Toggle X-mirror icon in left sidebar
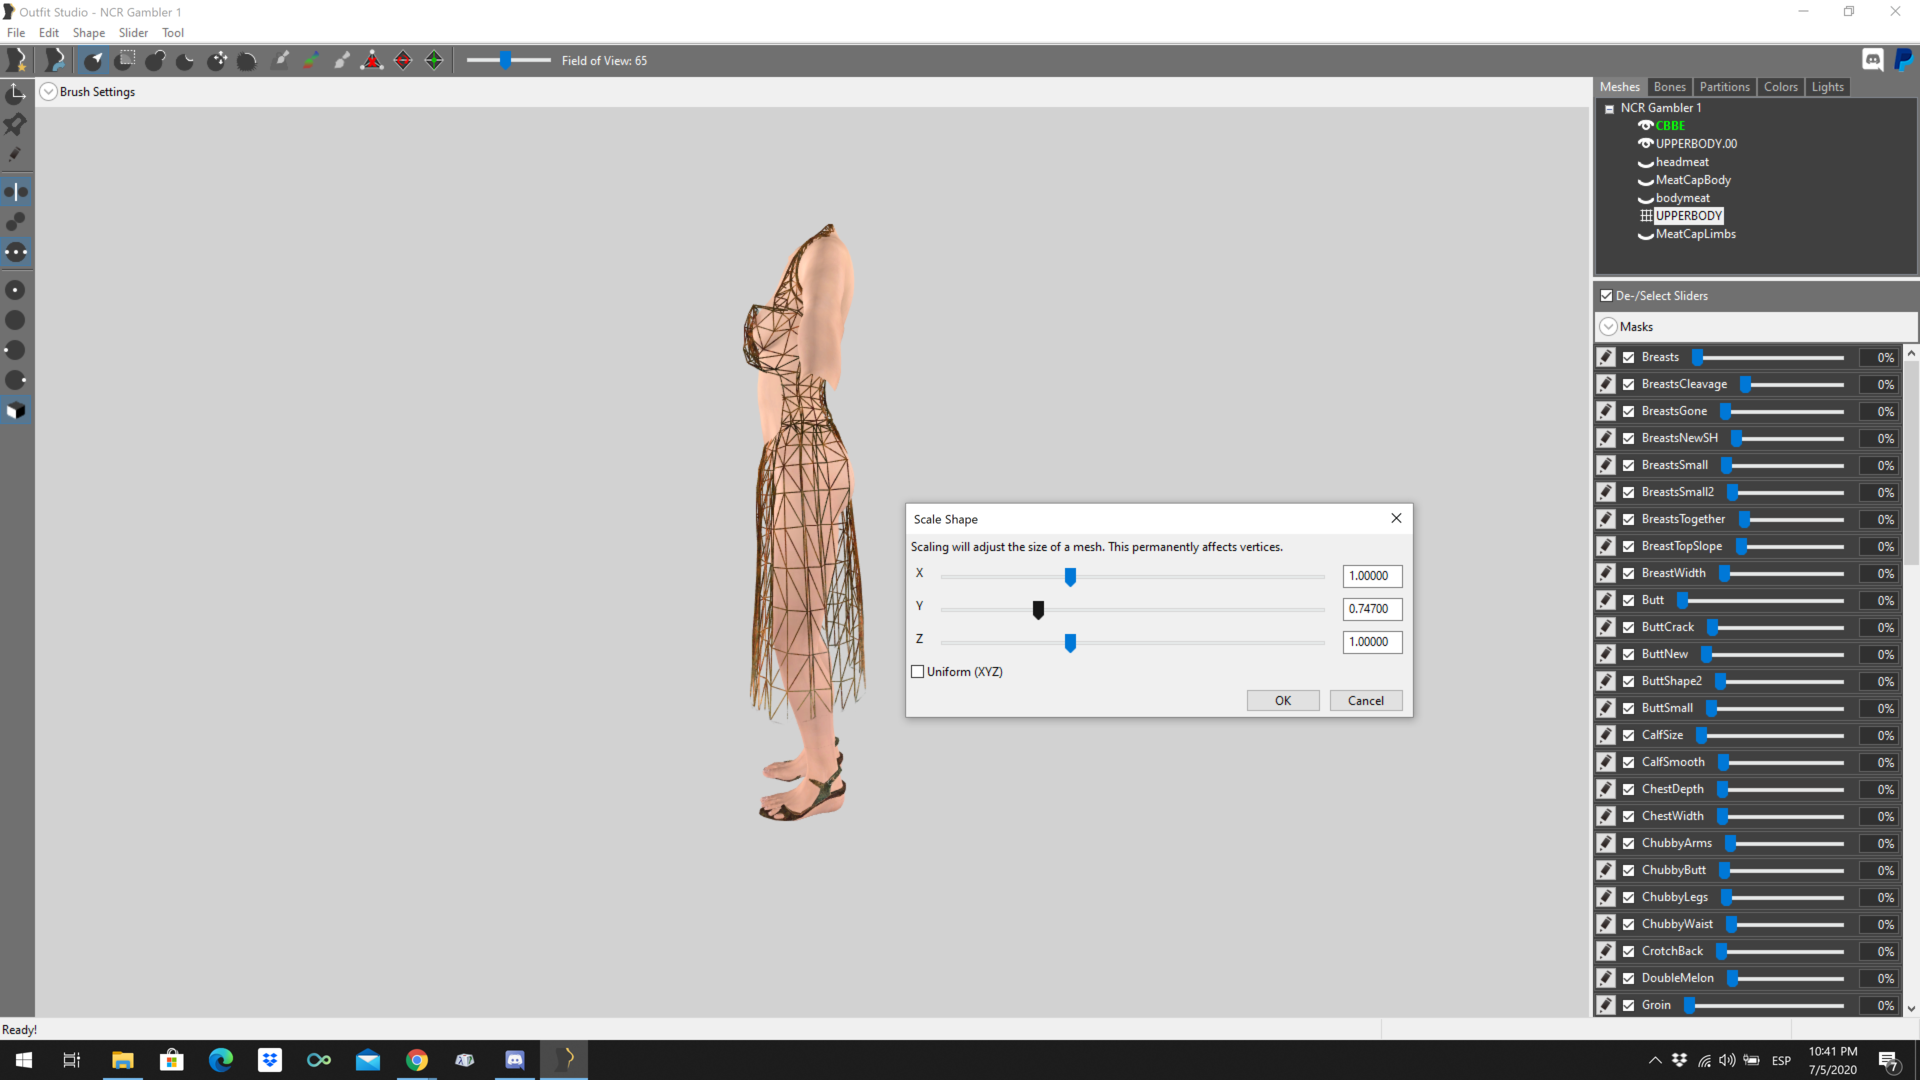Screen dimensions: 1920x1080 [x=16, y=191]
